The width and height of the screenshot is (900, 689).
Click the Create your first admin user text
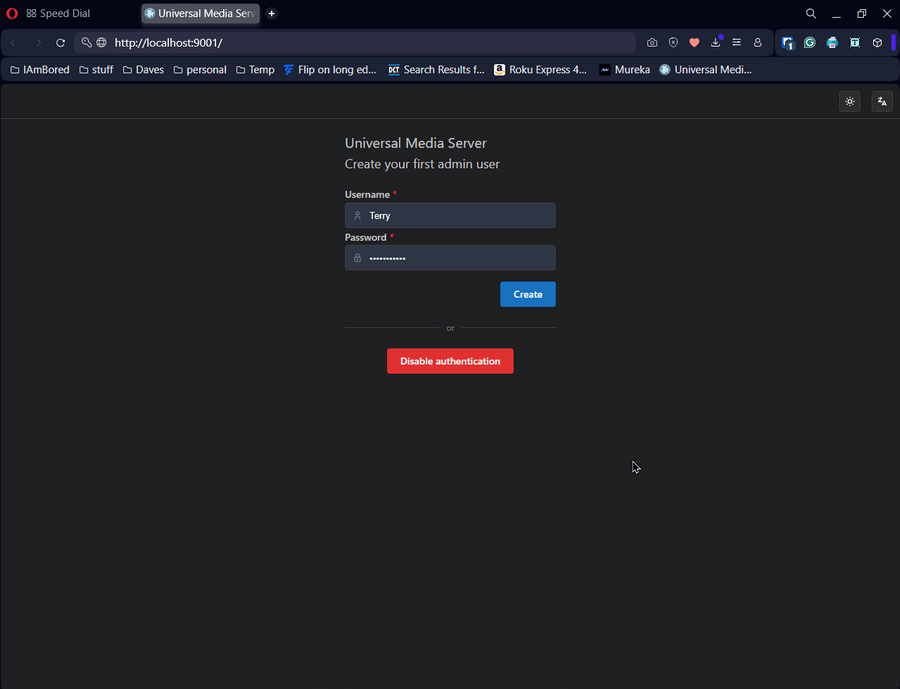(x=422, y=164)
